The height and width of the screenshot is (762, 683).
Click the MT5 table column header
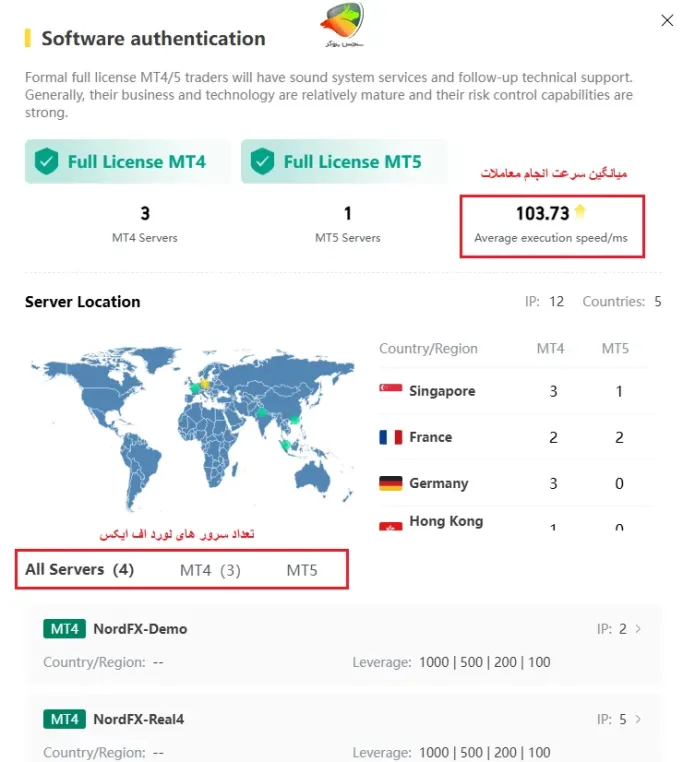pyautogui.click(x=615, y=348)
